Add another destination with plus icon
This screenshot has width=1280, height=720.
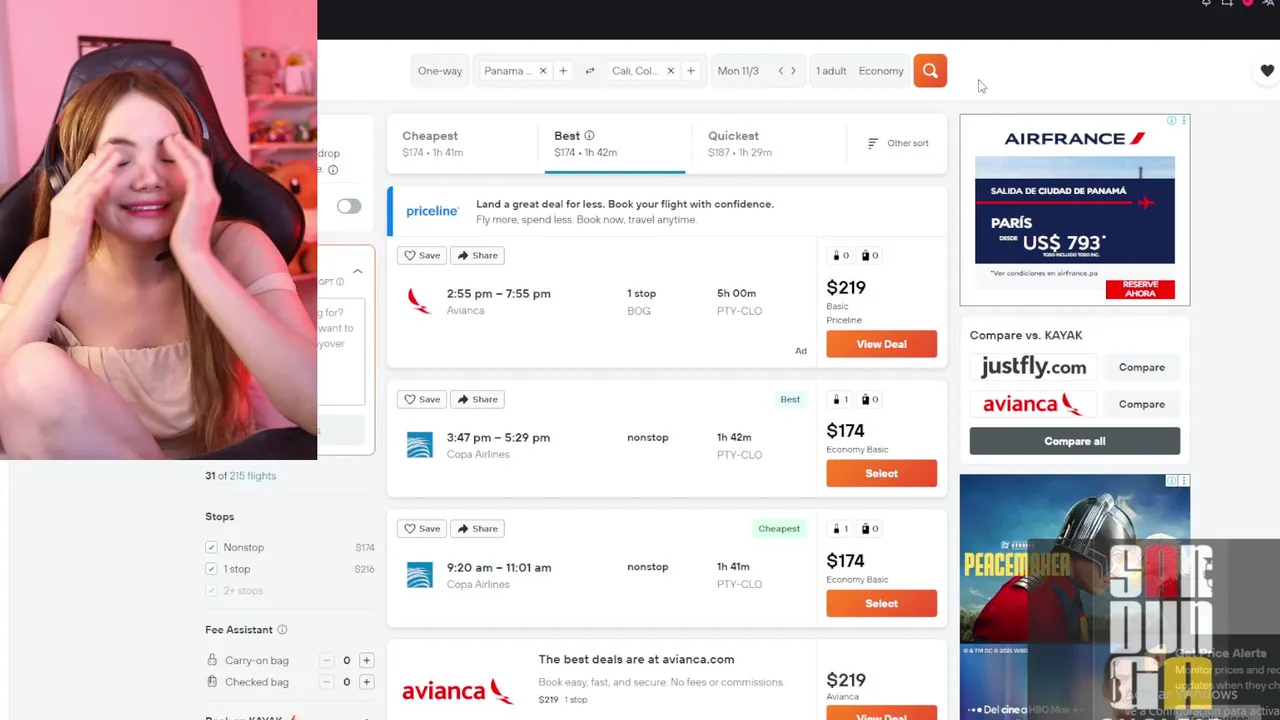691,71
